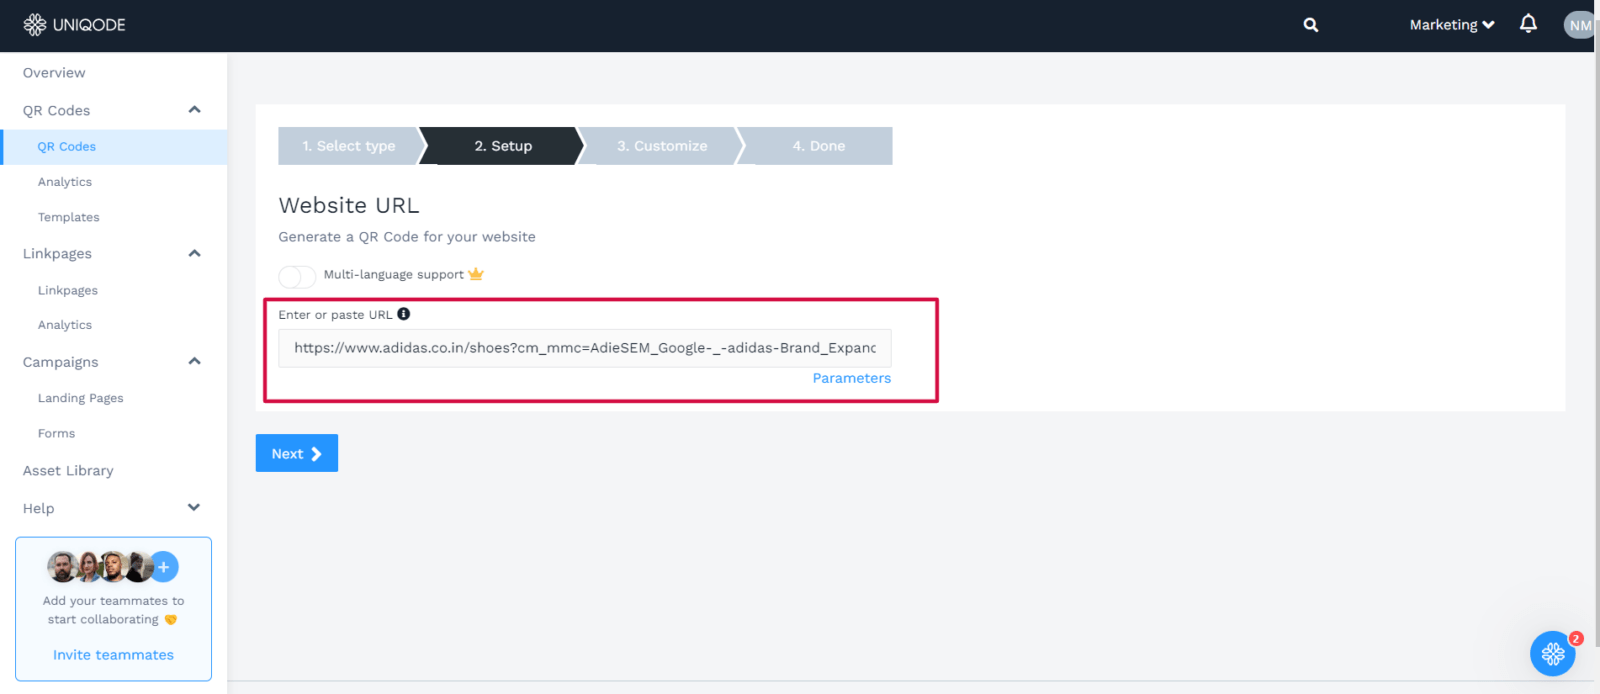Open the Parameters link
This screenshot has height=694, width=1600.
click(x=851, y=378)
